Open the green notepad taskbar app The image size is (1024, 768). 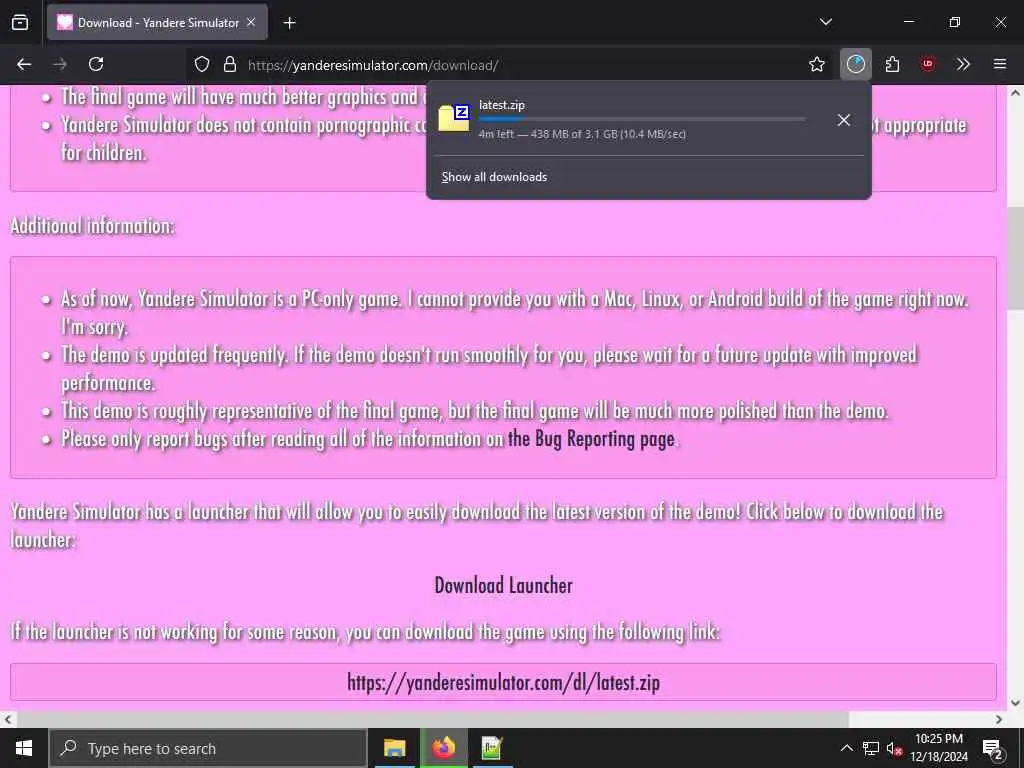[492, 748]
